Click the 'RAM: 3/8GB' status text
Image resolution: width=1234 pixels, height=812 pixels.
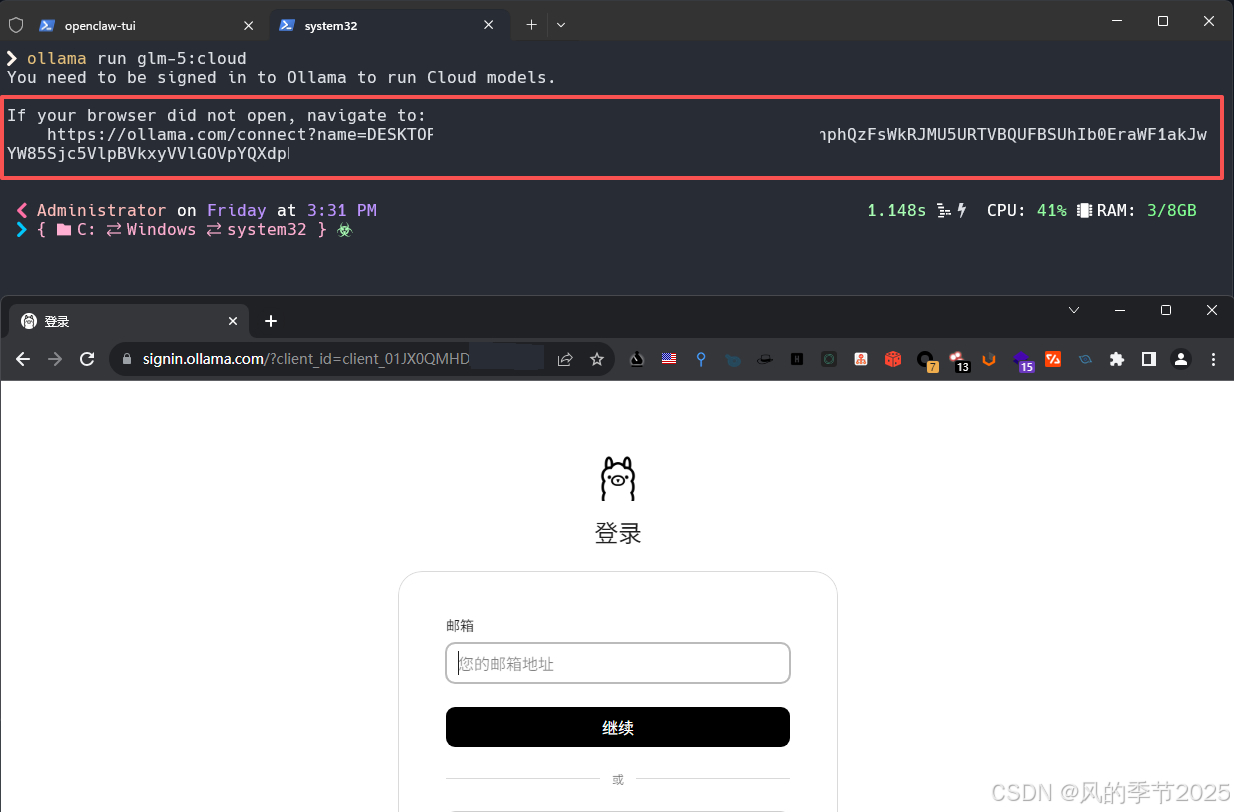[x=1147, y=210]
